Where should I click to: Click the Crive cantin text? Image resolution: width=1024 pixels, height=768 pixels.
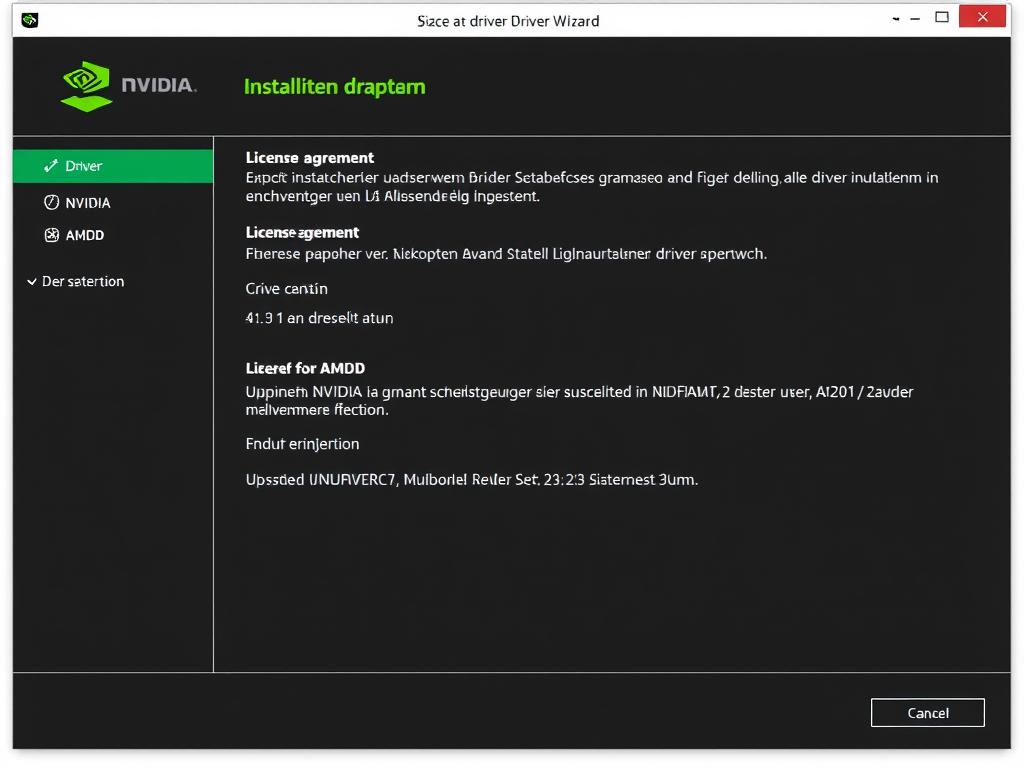tap(287, 289)
